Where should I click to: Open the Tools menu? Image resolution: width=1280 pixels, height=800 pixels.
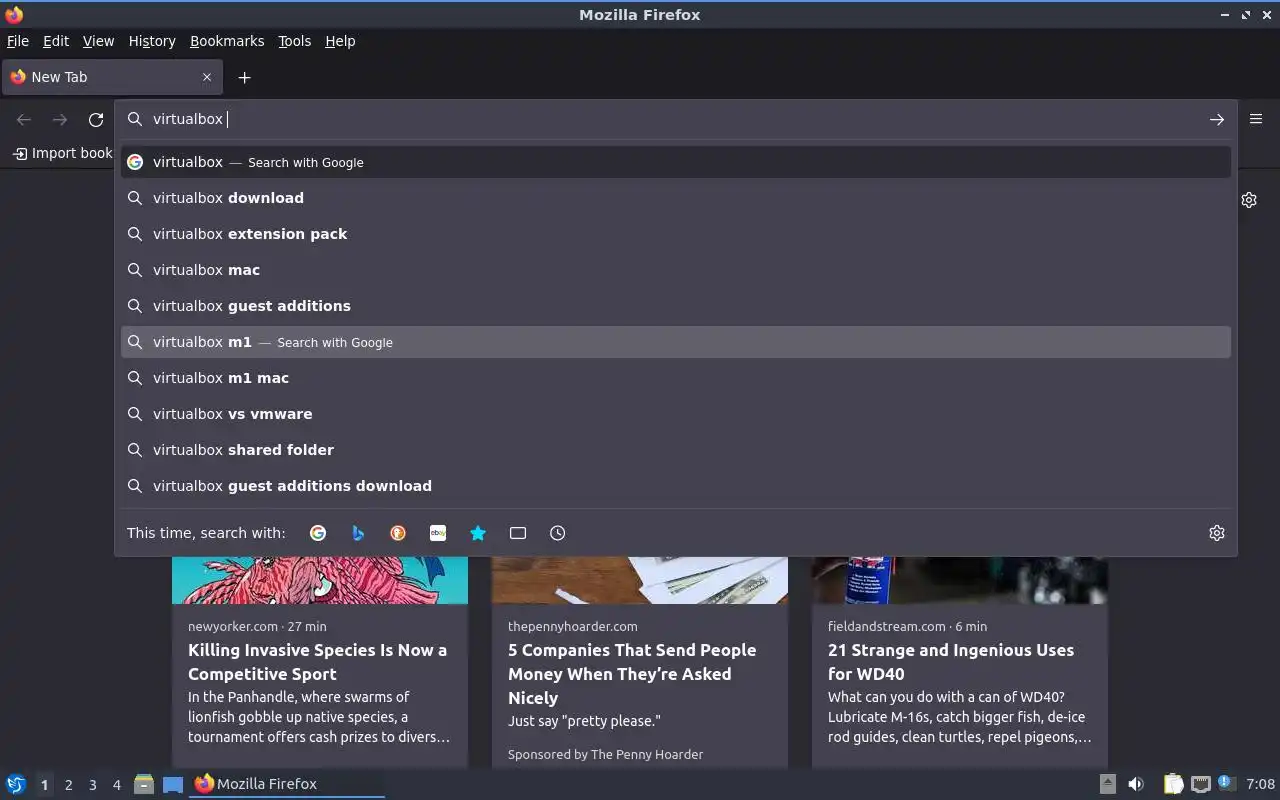tap(295, 41)
